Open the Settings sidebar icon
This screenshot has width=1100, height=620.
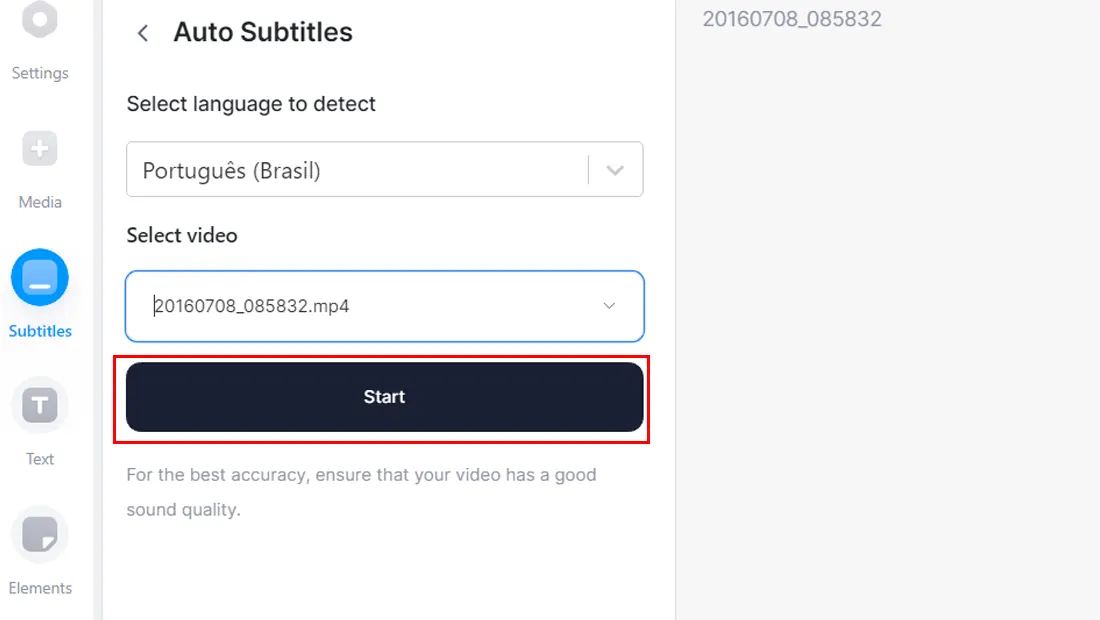tap(40, 20)
